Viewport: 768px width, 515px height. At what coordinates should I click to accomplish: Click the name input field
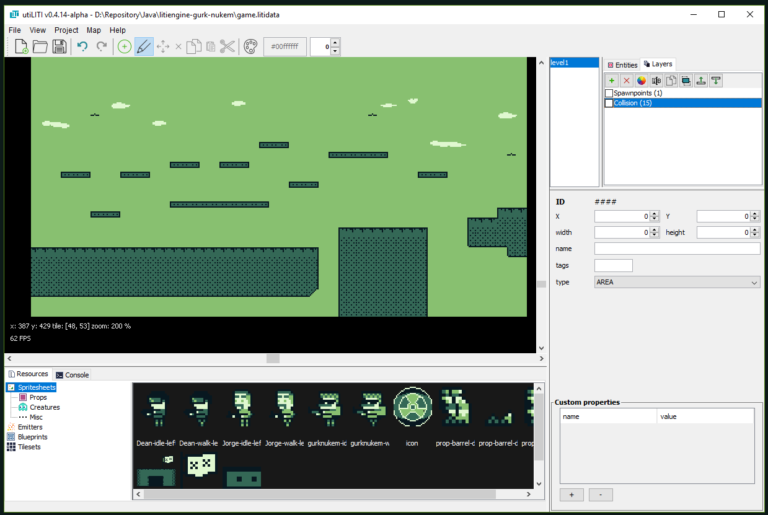[677, 249]
